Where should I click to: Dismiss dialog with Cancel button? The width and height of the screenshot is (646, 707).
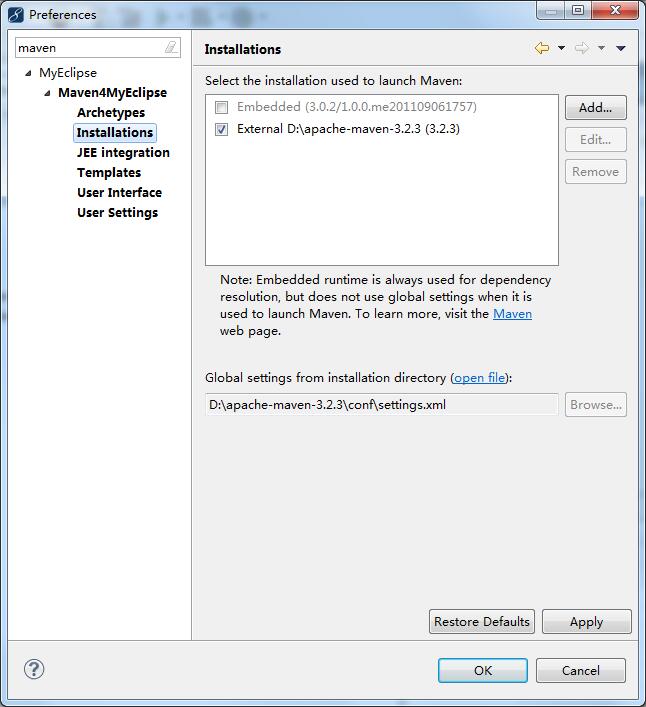(581, 670)
